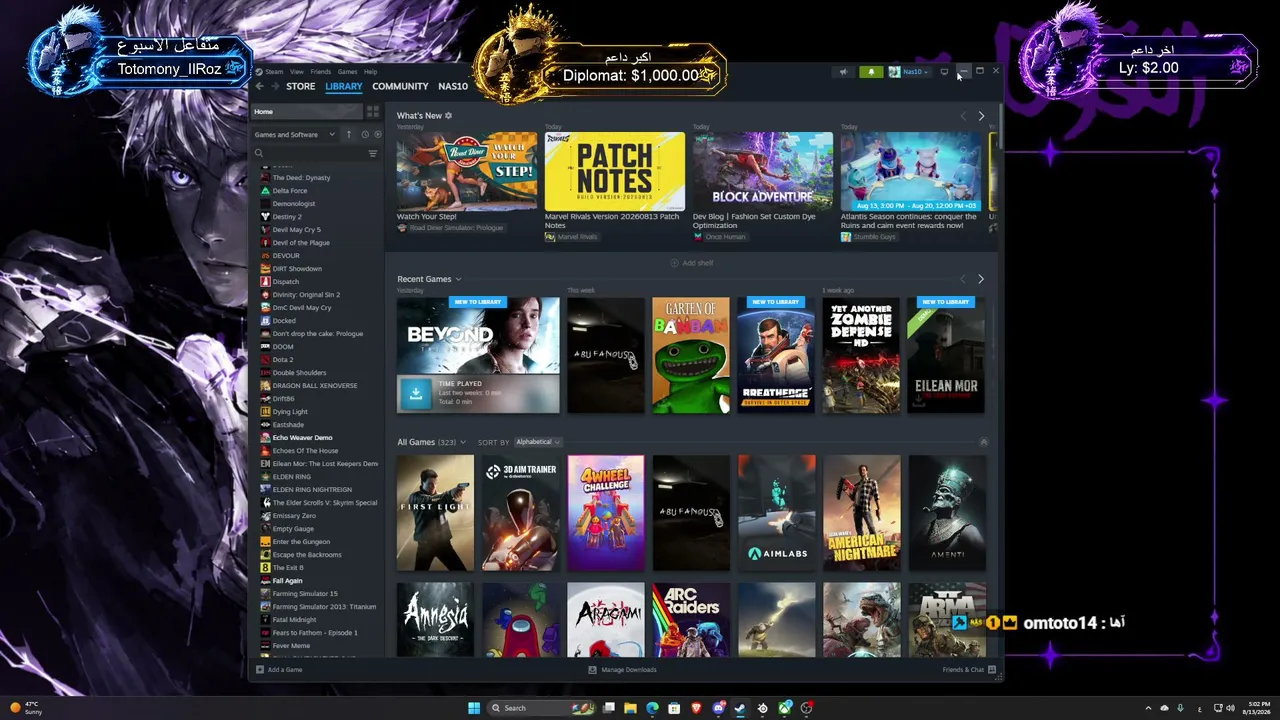Open the Friends menu

tap(321, 72)
